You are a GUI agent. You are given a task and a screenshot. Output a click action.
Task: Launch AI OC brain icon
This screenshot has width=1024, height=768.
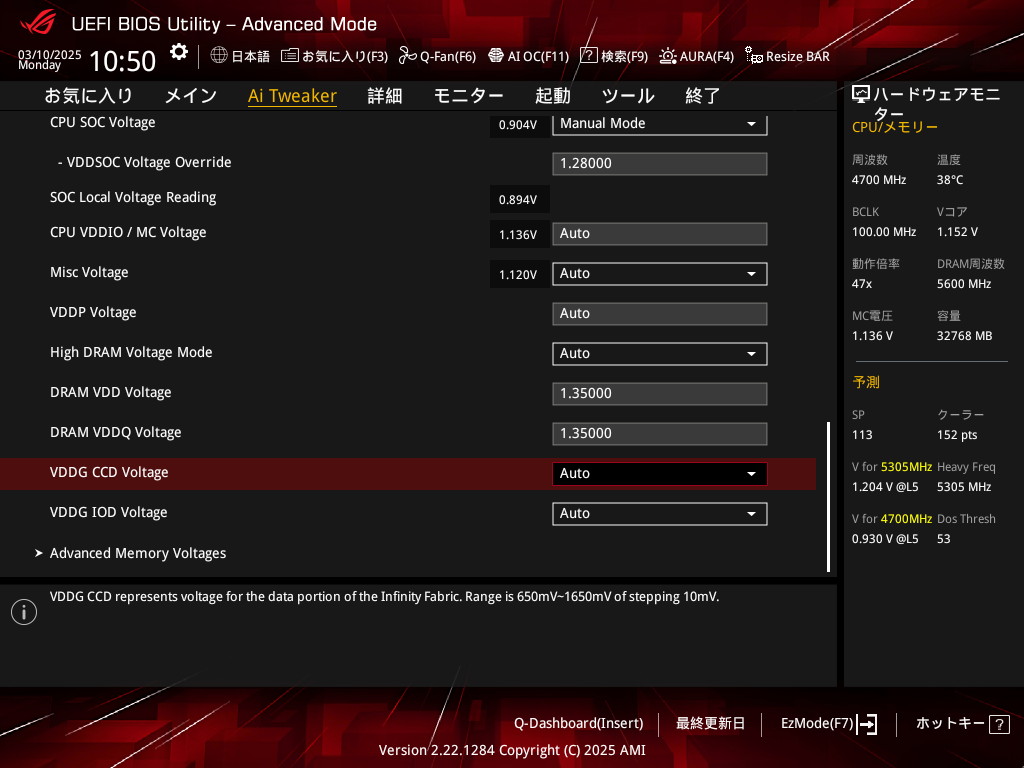496,56
